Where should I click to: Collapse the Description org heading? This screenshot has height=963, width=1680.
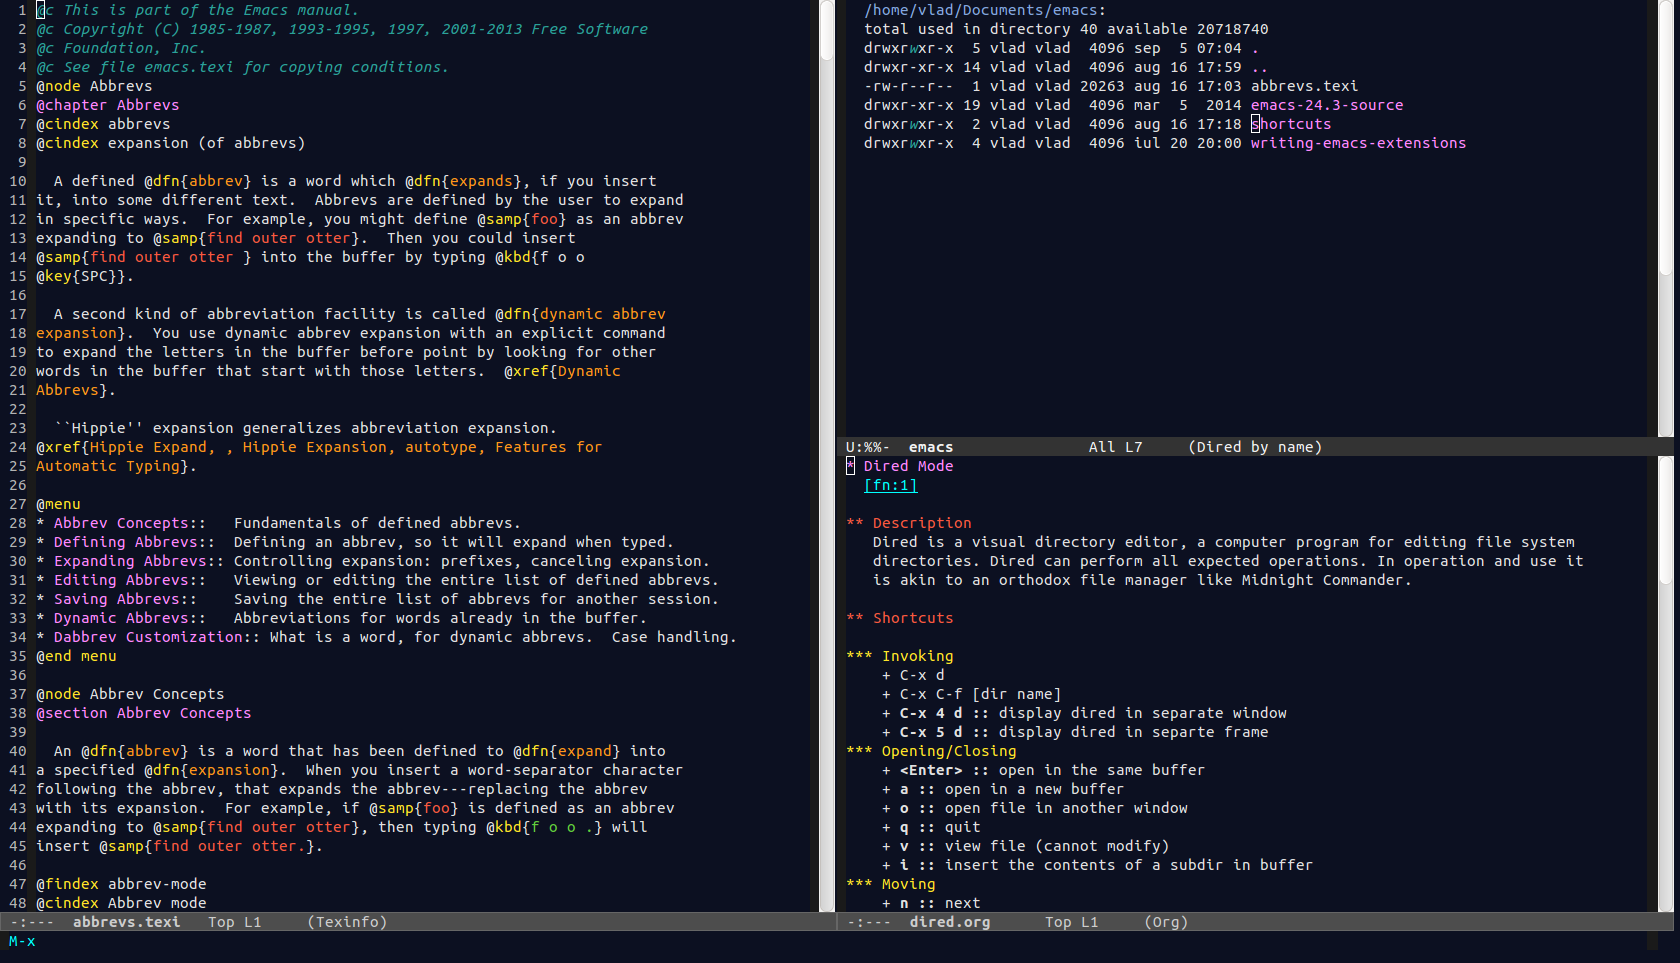point(909,523)
